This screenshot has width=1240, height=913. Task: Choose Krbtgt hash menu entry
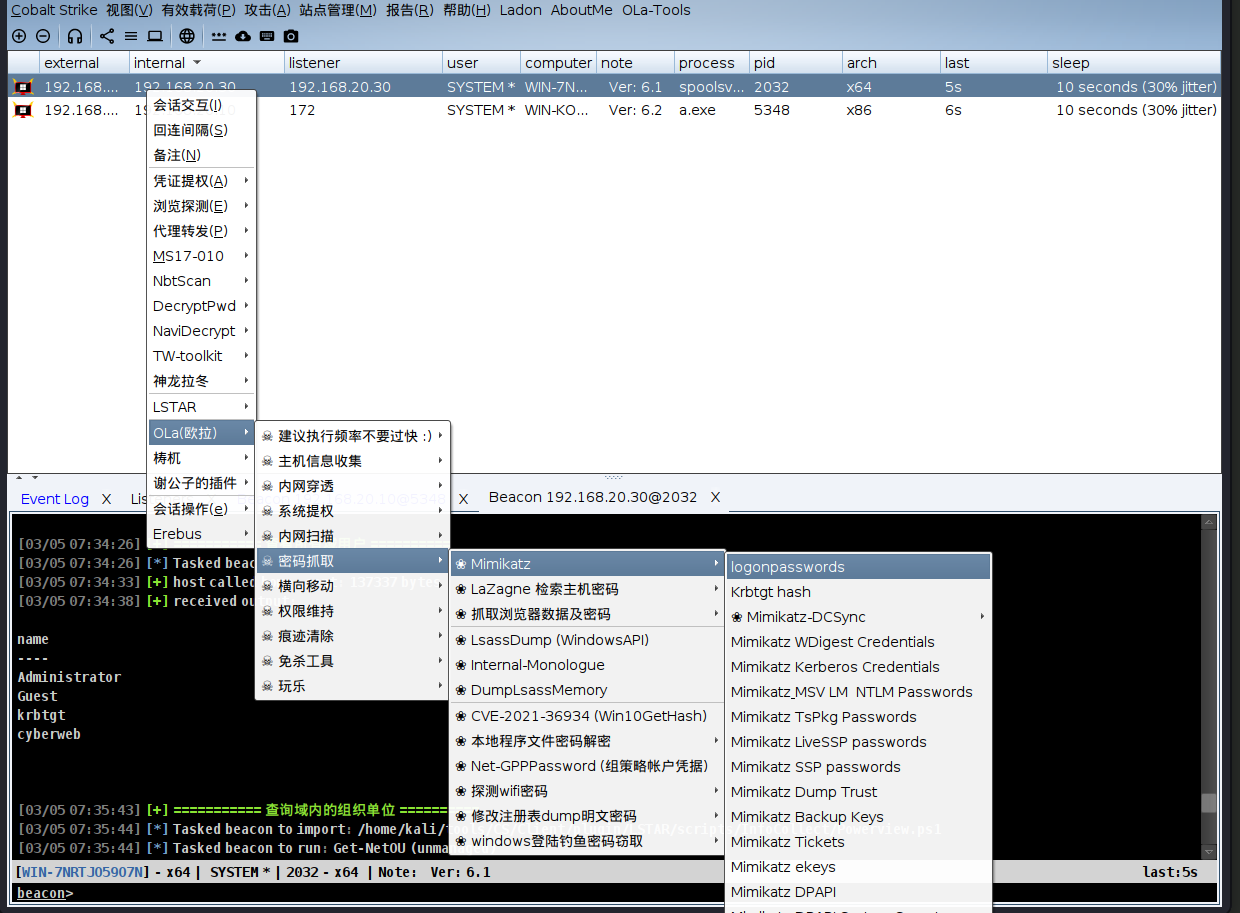(x=771, y=592)
